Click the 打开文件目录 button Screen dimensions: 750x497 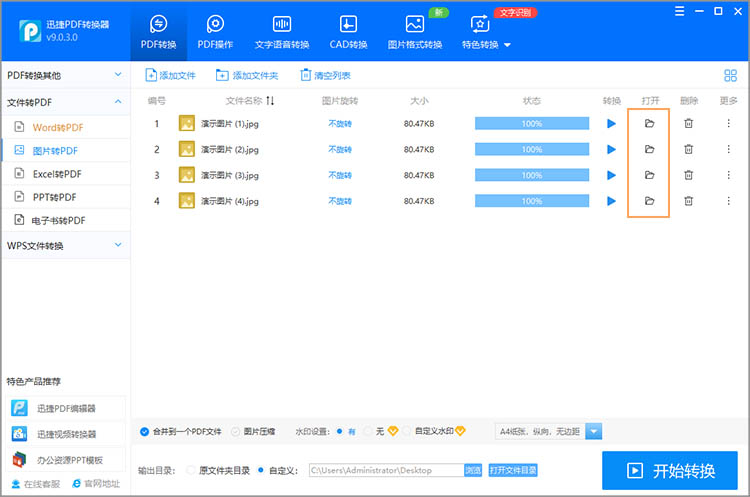513,470
